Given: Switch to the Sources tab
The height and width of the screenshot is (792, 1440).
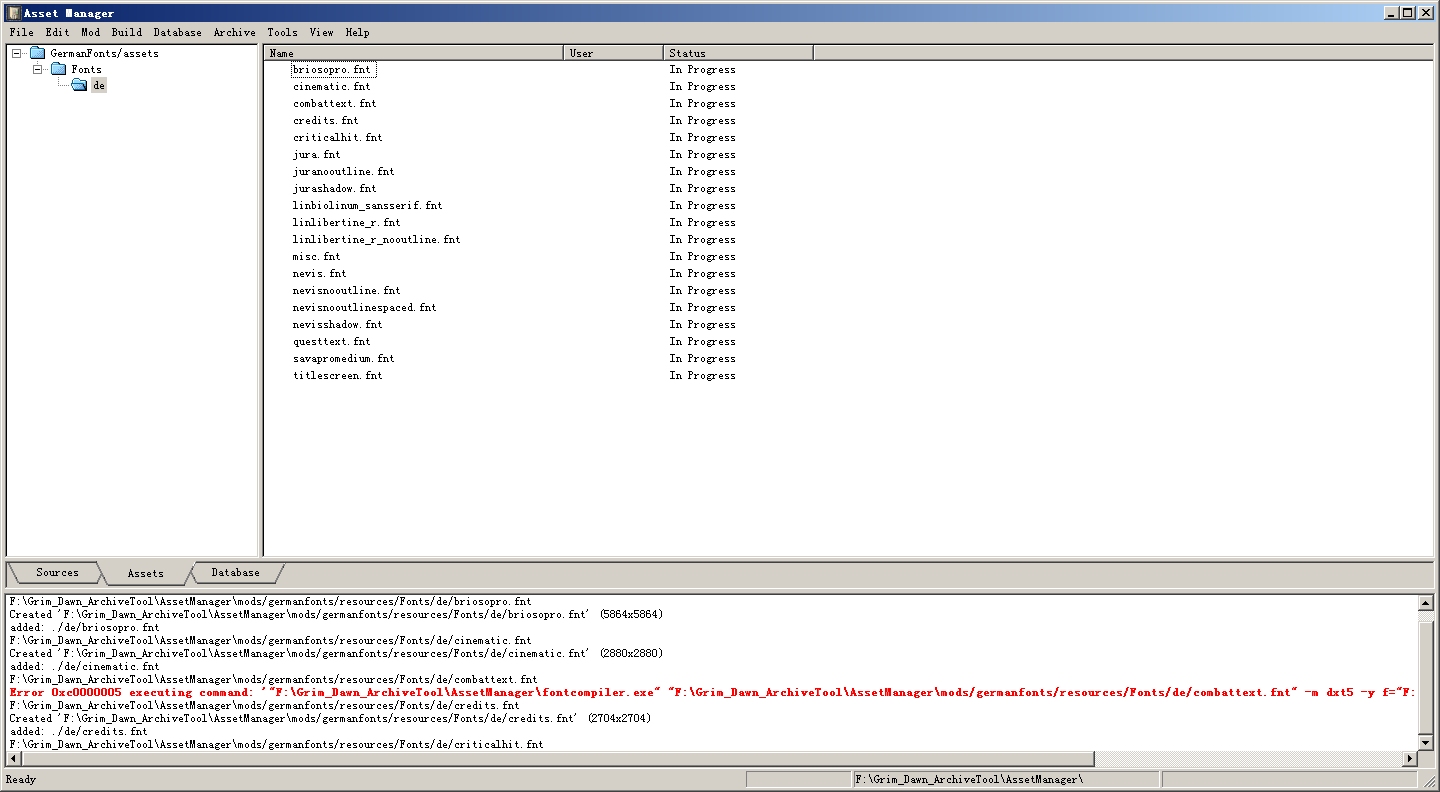Looking at the screenshot, I should coord(57,573).
